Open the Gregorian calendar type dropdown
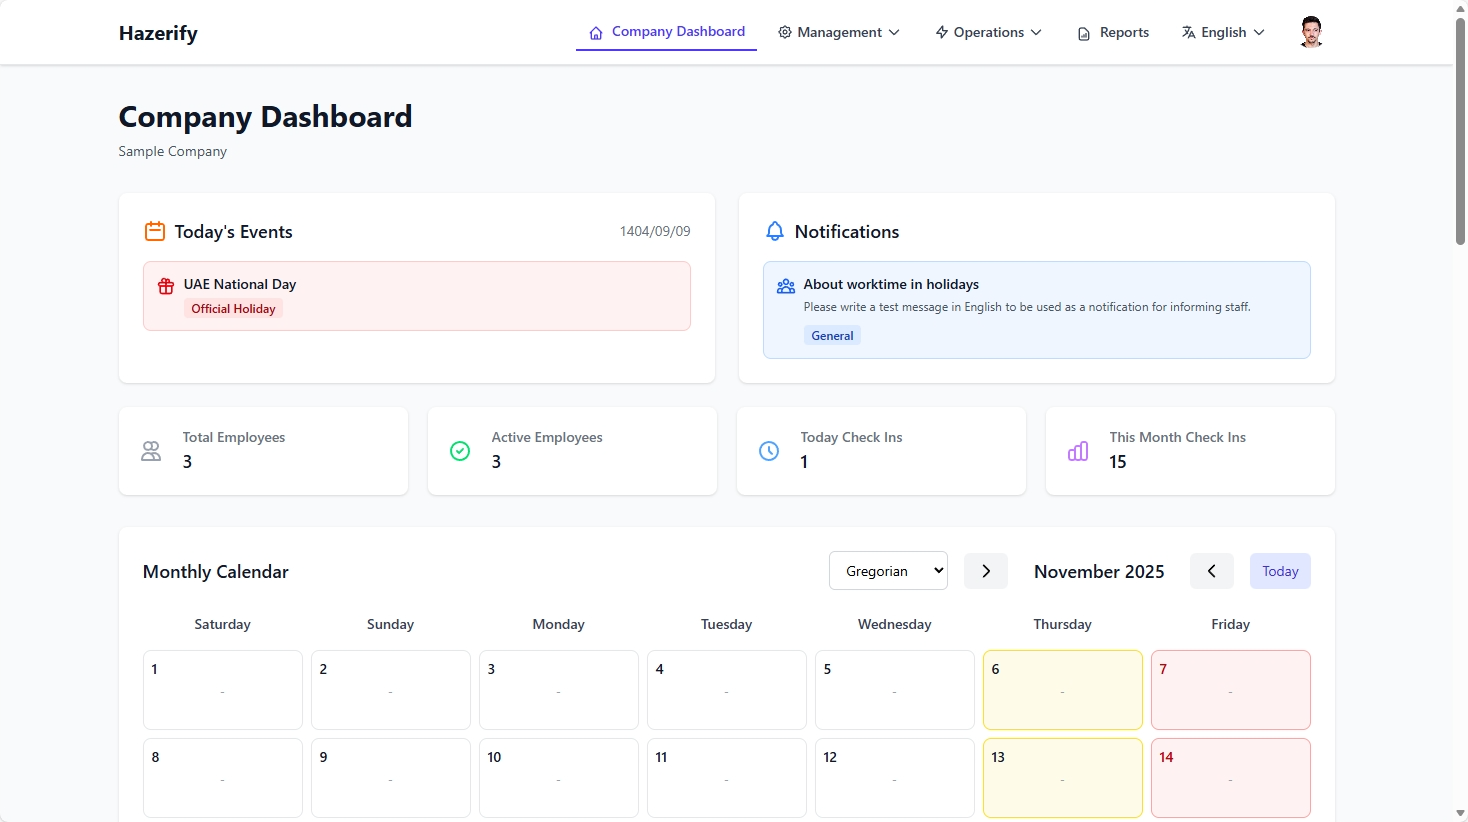The image size is (1468, 822). click(887, 570)
